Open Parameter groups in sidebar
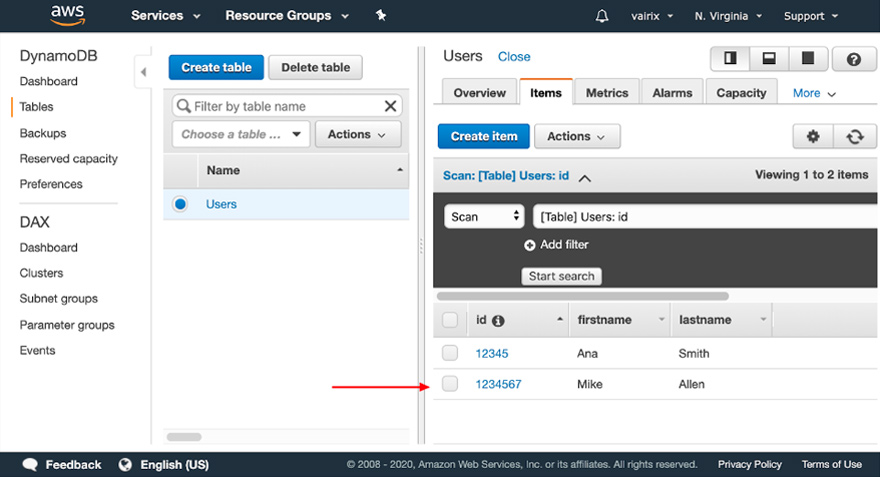Image resolution: width=880 pixels, height=477 pixels. point(67,325)
